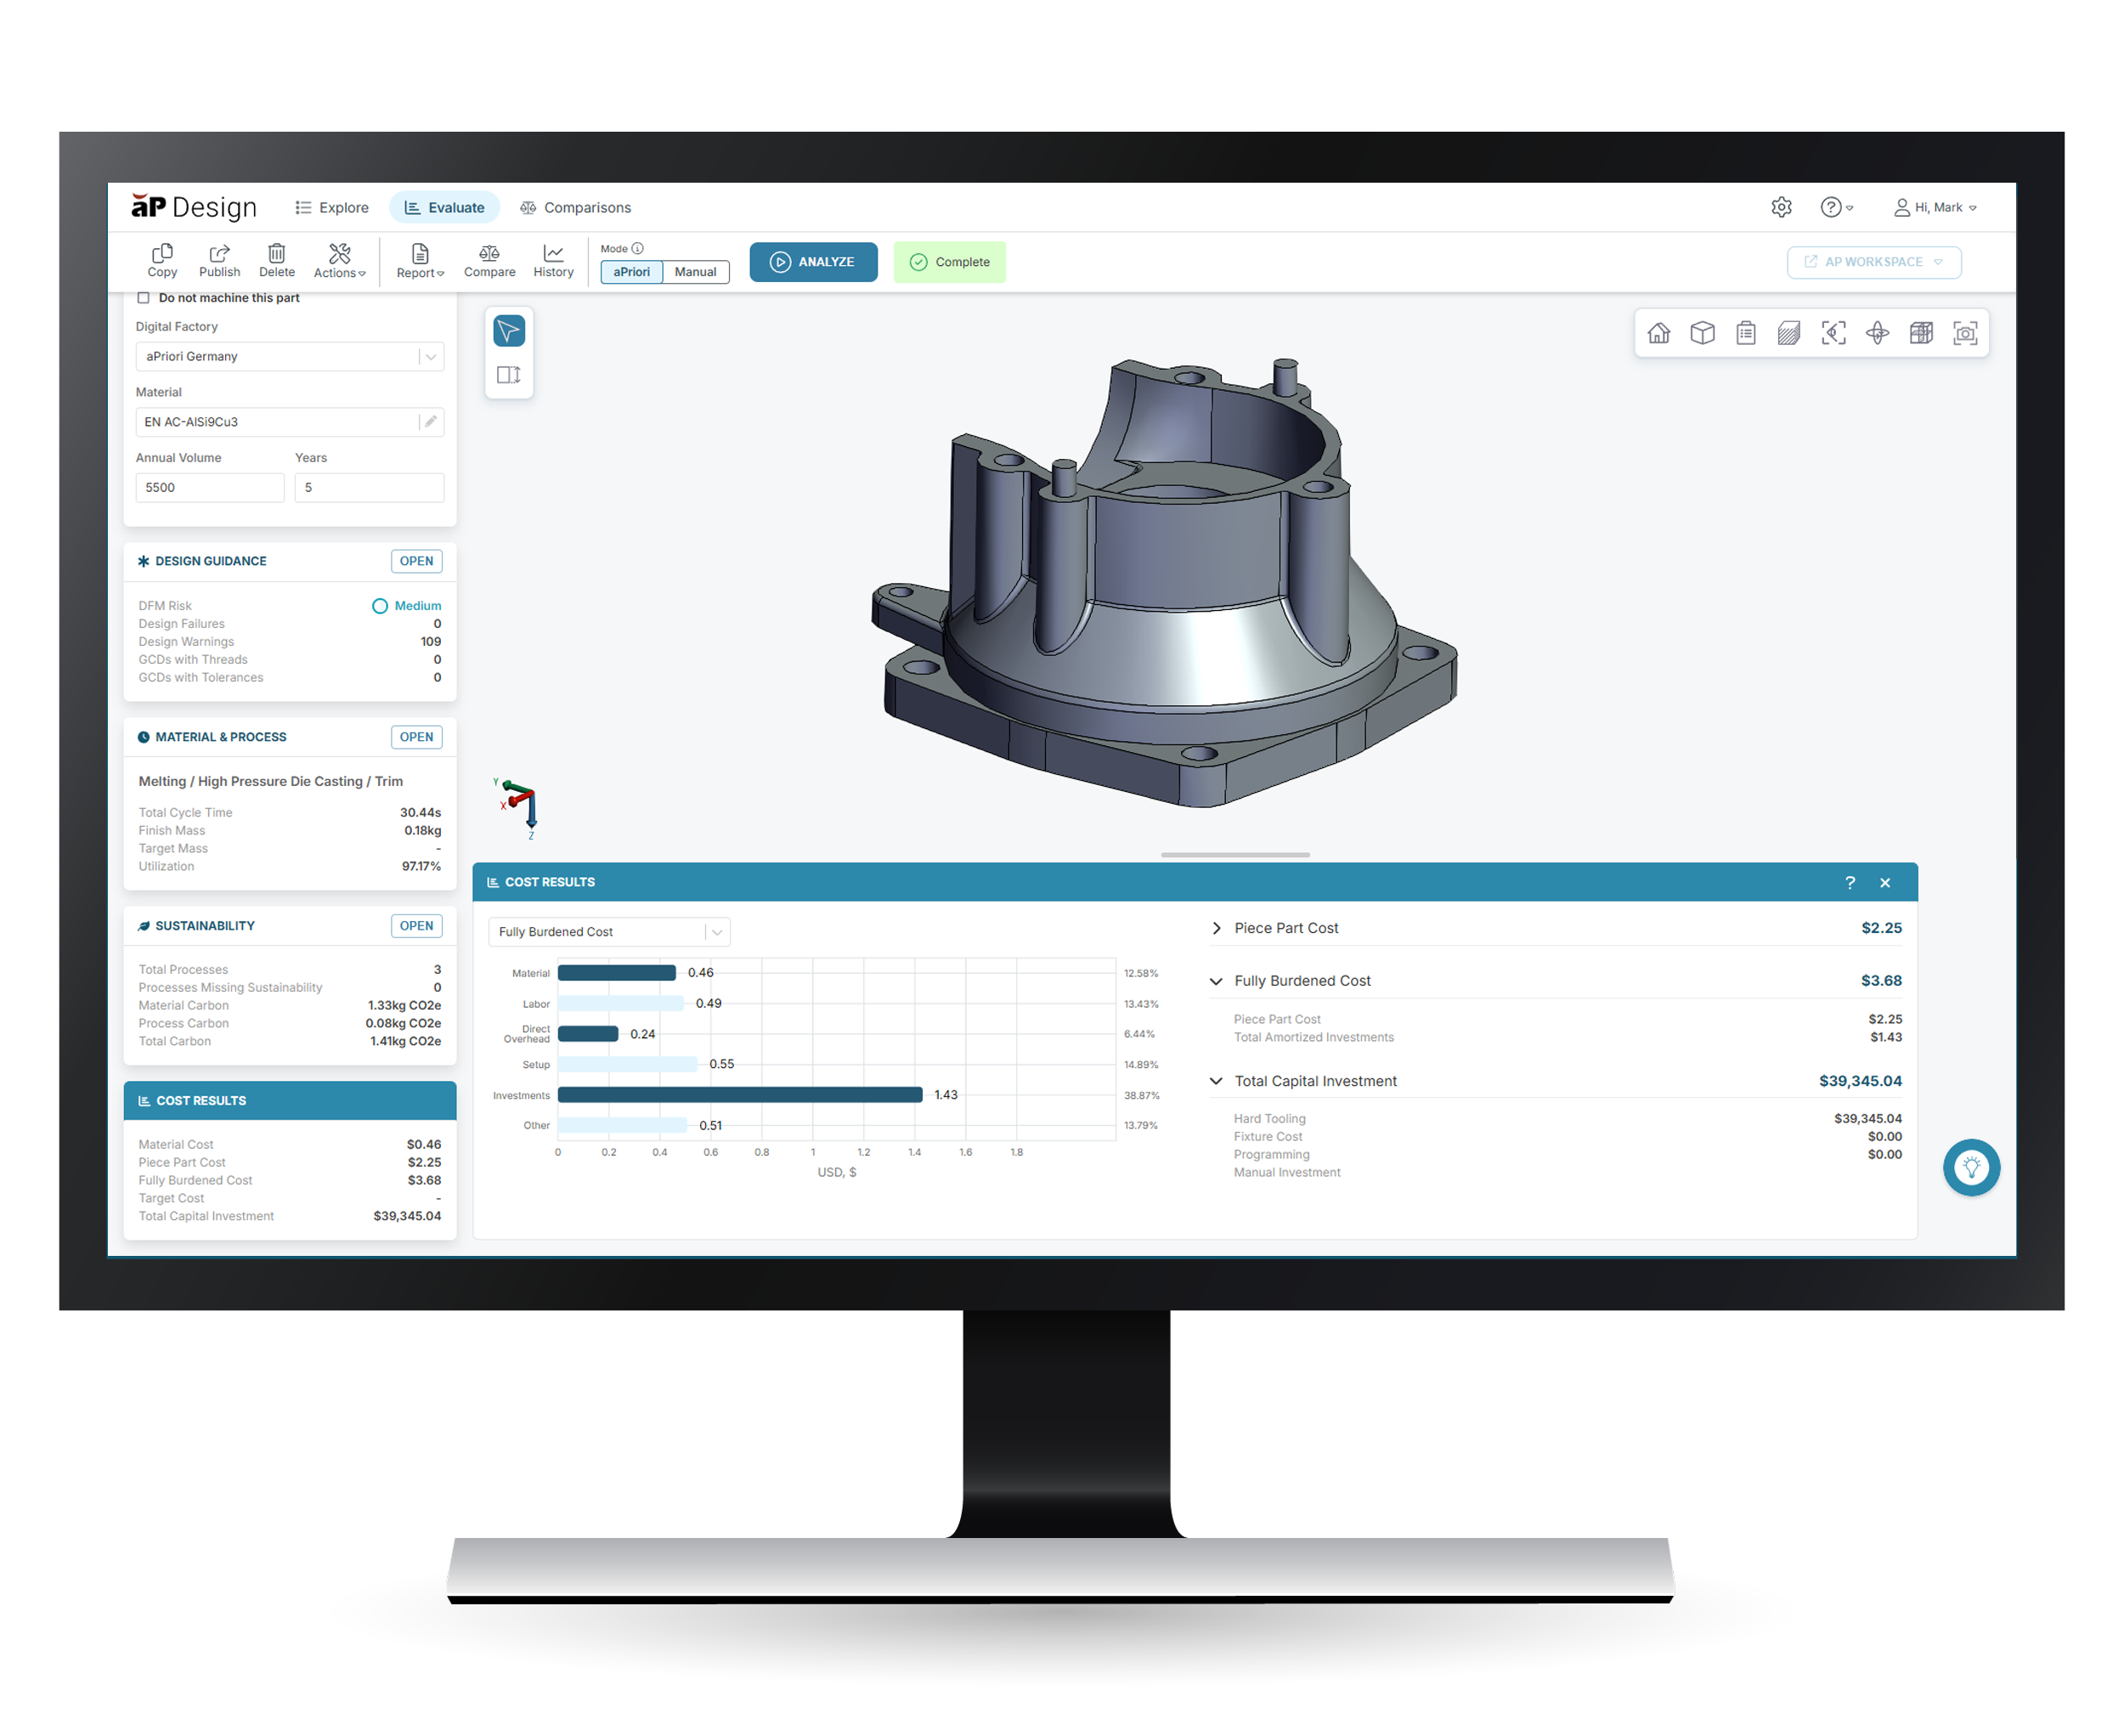Switch to the Explore tab
The image size is (2124, 1736).
coord(332,208)
